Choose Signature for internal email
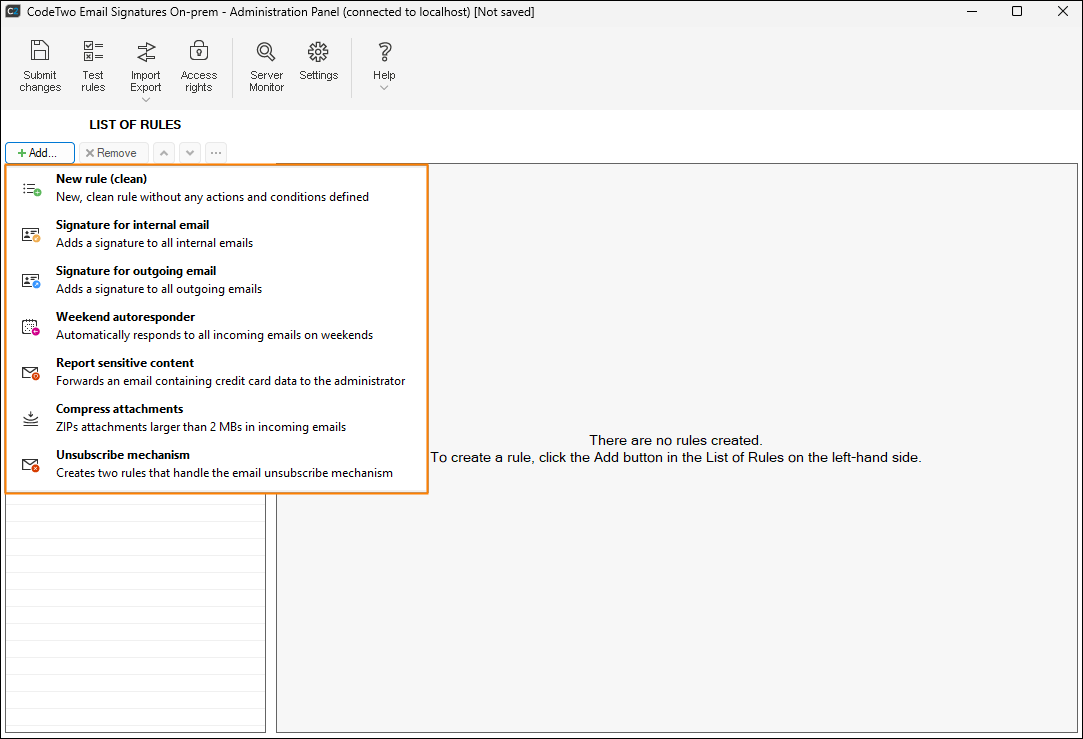Image resolution: width=1083 pixels, height=739 pixels. pos(132,225)
